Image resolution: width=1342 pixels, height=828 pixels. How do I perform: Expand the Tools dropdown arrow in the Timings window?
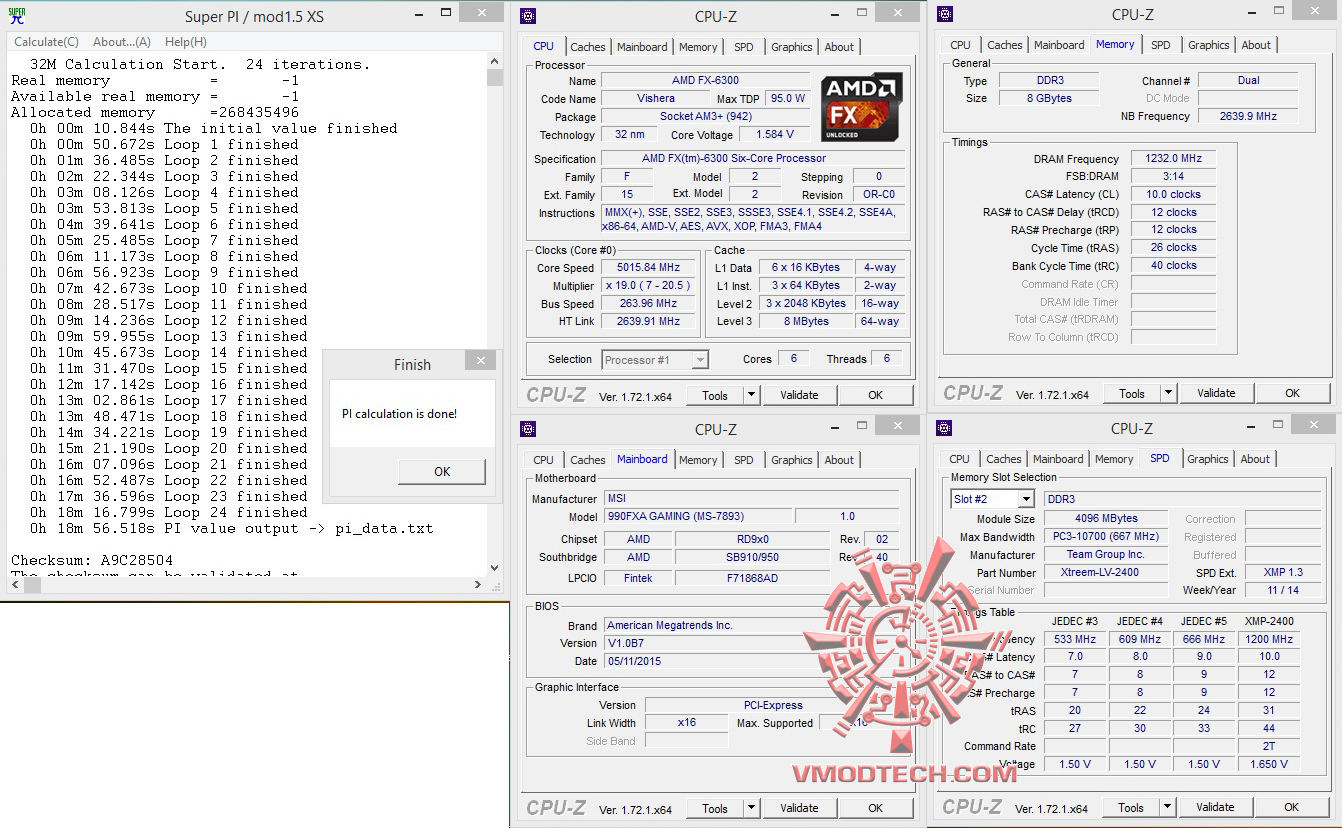click(1169, 393)
